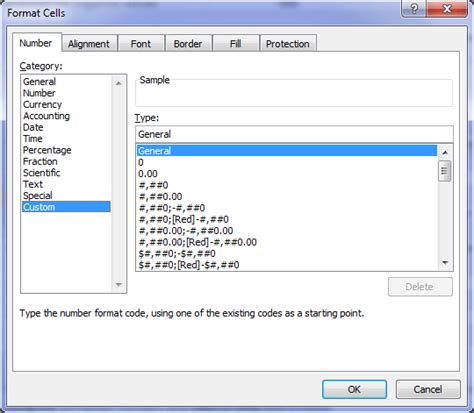Open the Font tab

(141, 44)
